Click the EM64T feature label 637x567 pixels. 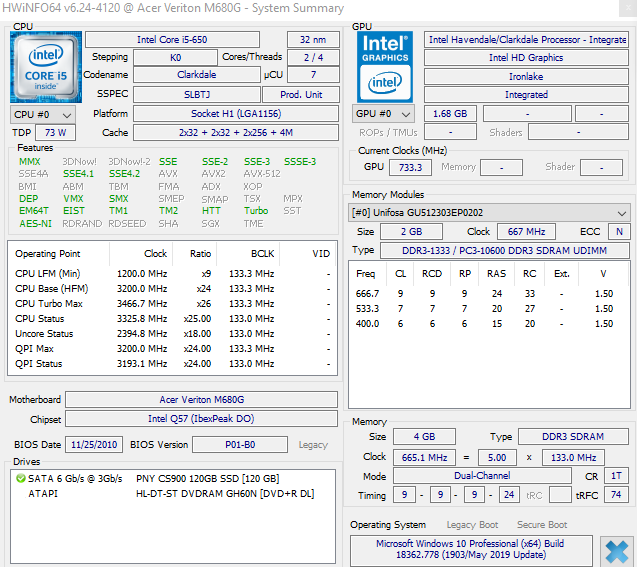click(x=34, y=211)
